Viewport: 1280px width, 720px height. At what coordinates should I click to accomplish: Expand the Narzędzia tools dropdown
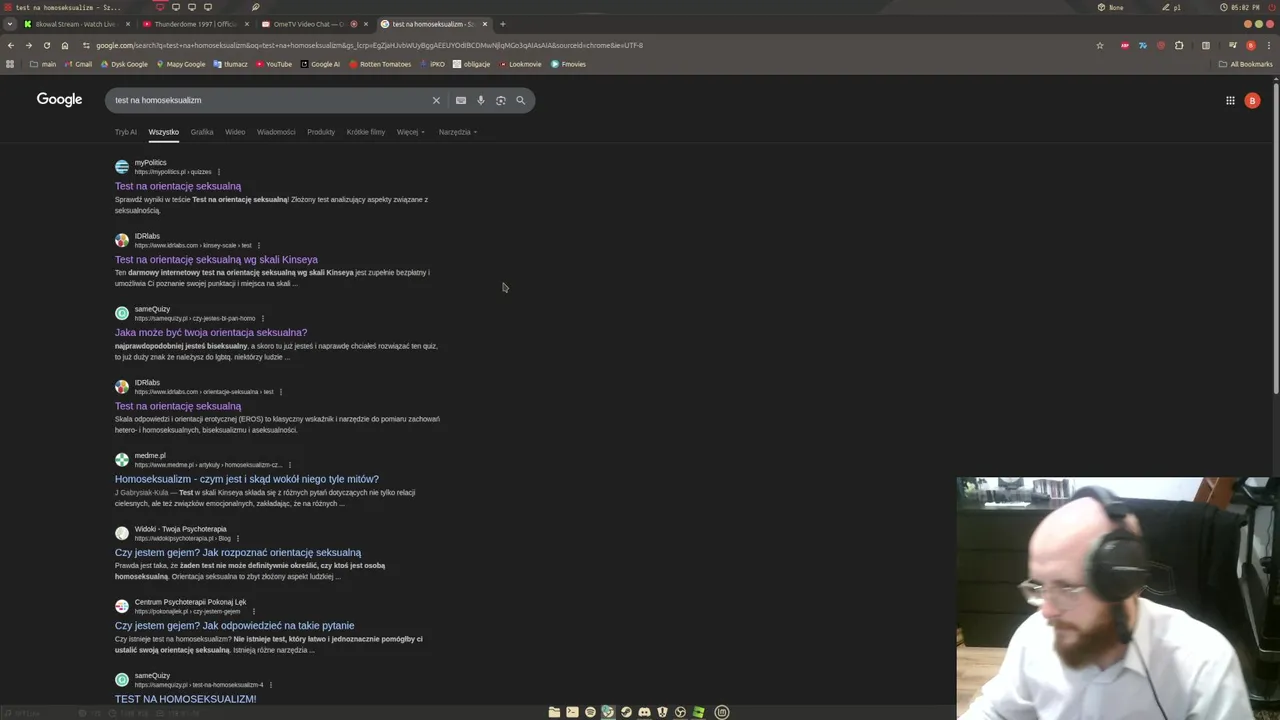458,132
